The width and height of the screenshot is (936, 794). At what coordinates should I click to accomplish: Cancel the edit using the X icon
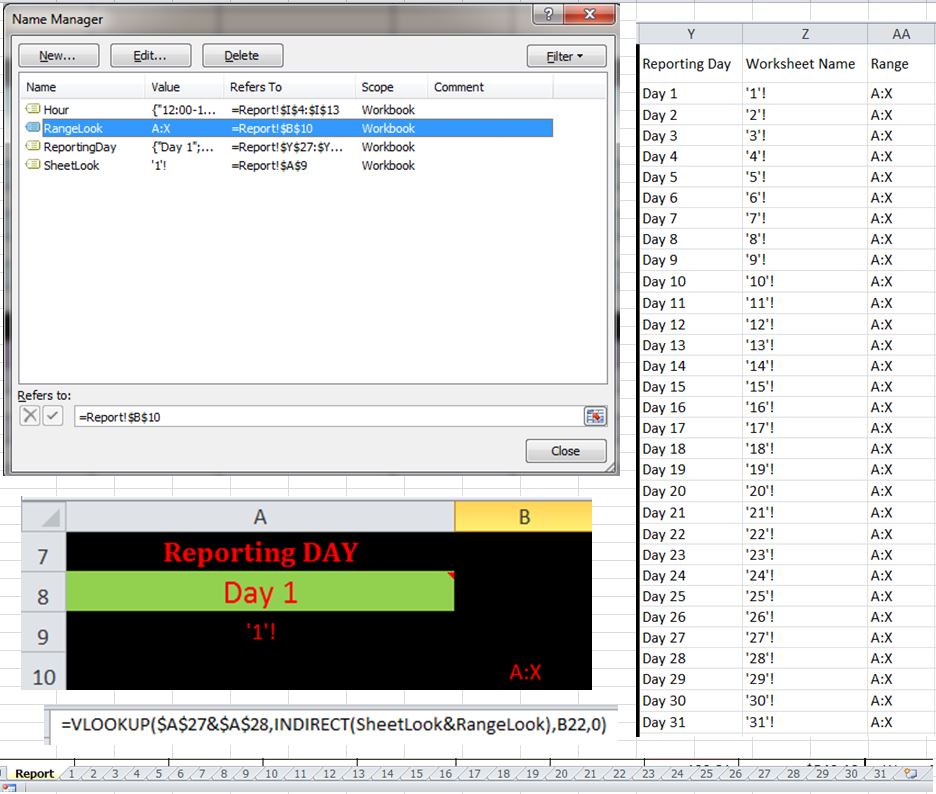(28, 416)
